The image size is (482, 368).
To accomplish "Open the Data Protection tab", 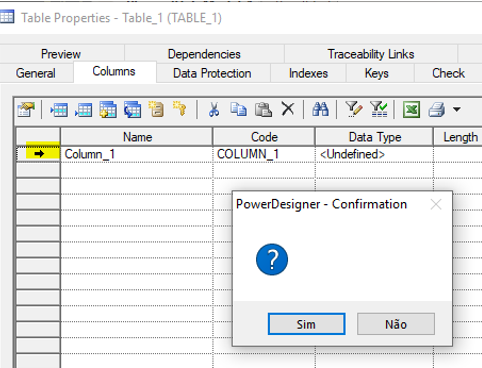I will (x=212, y=73).
